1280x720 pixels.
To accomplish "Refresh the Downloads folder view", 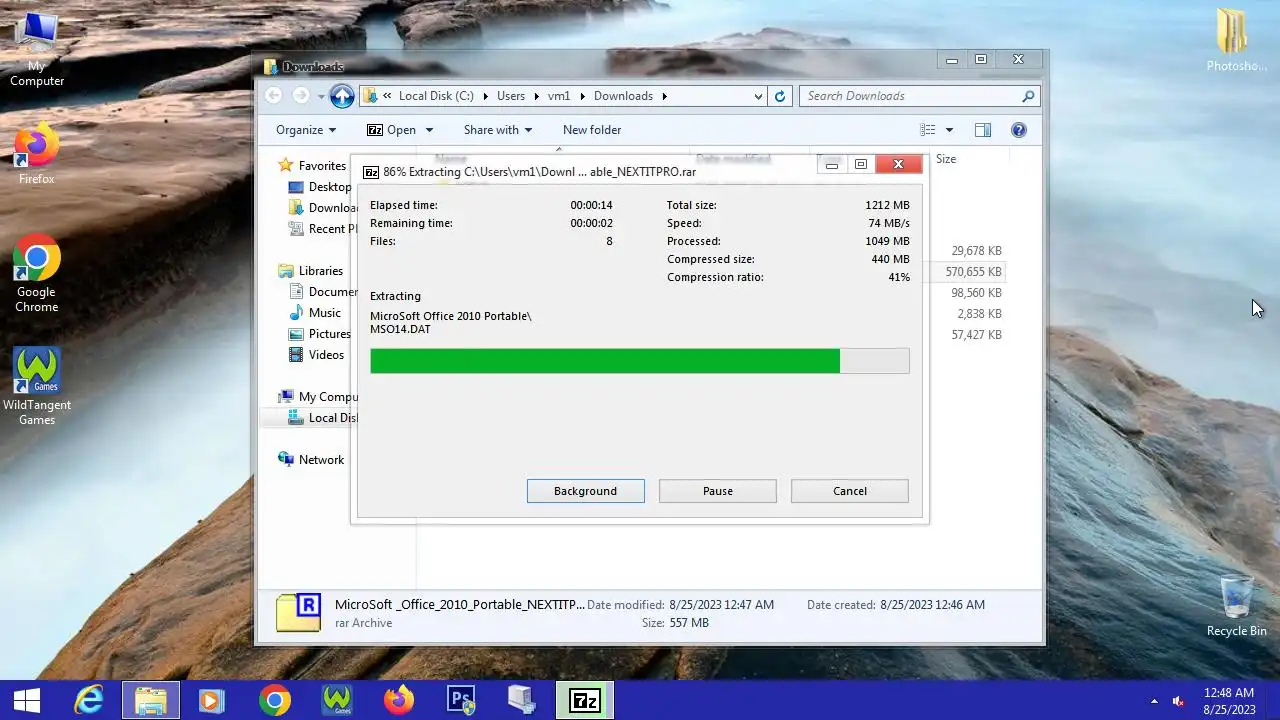I will click(781, 96).
